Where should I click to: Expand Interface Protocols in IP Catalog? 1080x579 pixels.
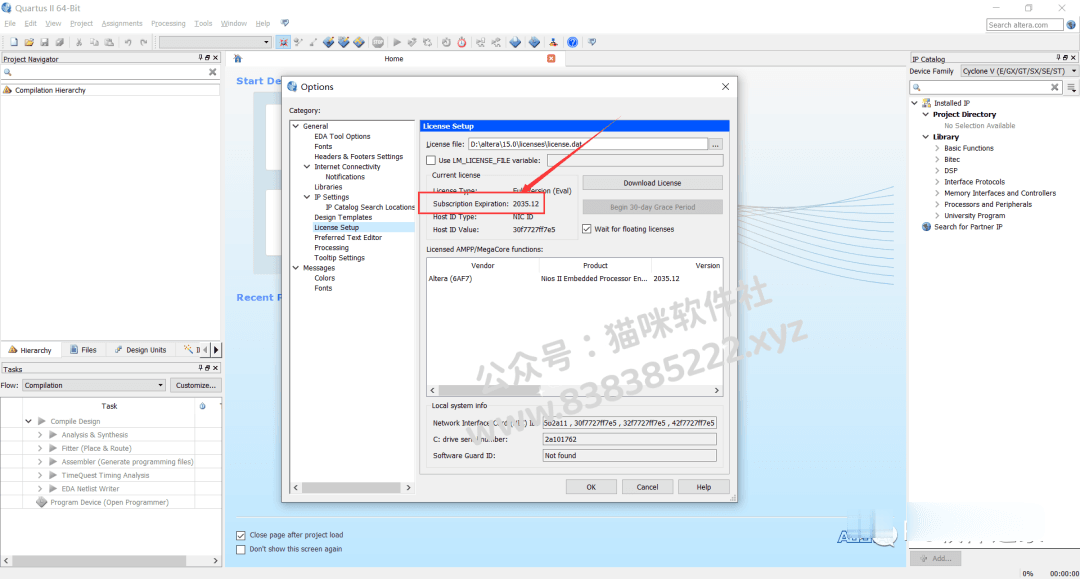point(937,182)
